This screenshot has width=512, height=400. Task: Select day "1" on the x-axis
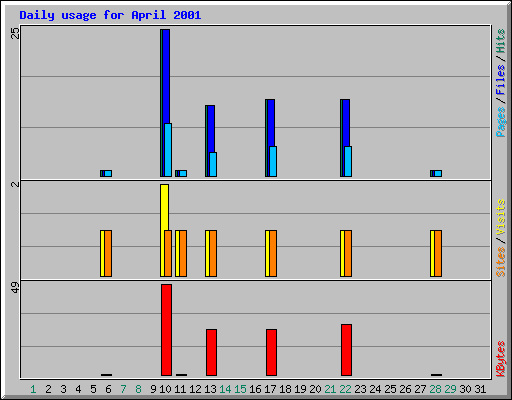coord(33,389)
